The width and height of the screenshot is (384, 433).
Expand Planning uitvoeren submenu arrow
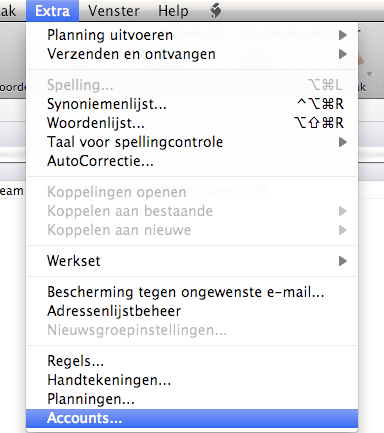pos(343,35)
